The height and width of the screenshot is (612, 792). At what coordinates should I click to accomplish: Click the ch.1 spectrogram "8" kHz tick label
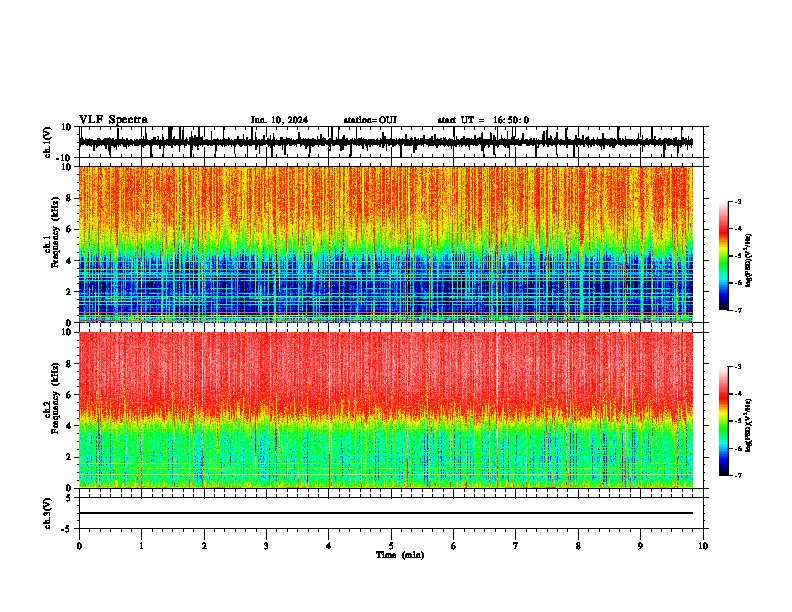pyautogui.click(x=69, y=198)
